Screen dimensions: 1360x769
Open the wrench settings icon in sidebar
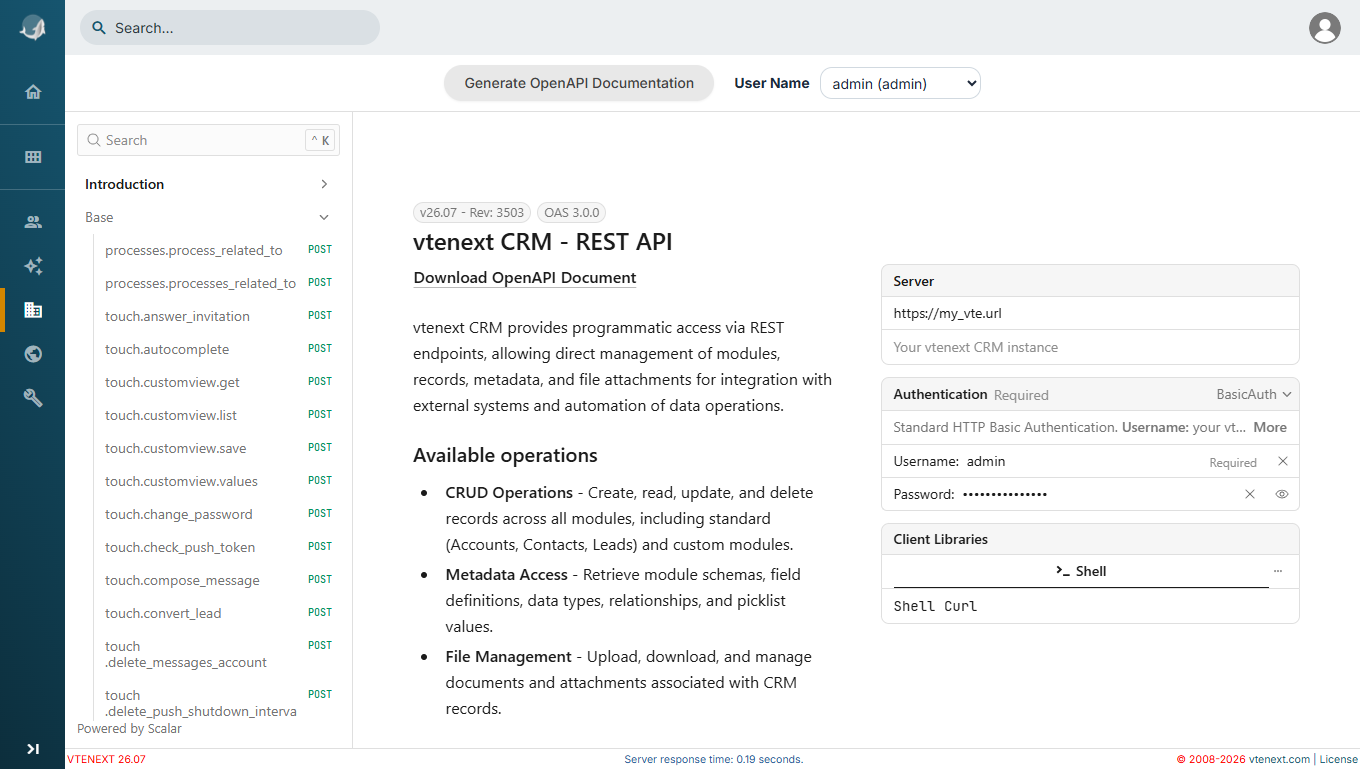click(x=33, y=398)
